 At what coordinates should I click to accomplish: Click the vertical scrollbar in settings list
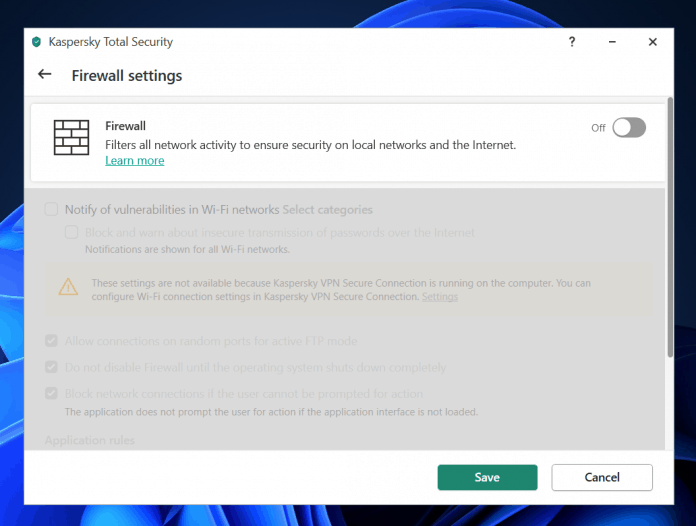coord(669,270)
